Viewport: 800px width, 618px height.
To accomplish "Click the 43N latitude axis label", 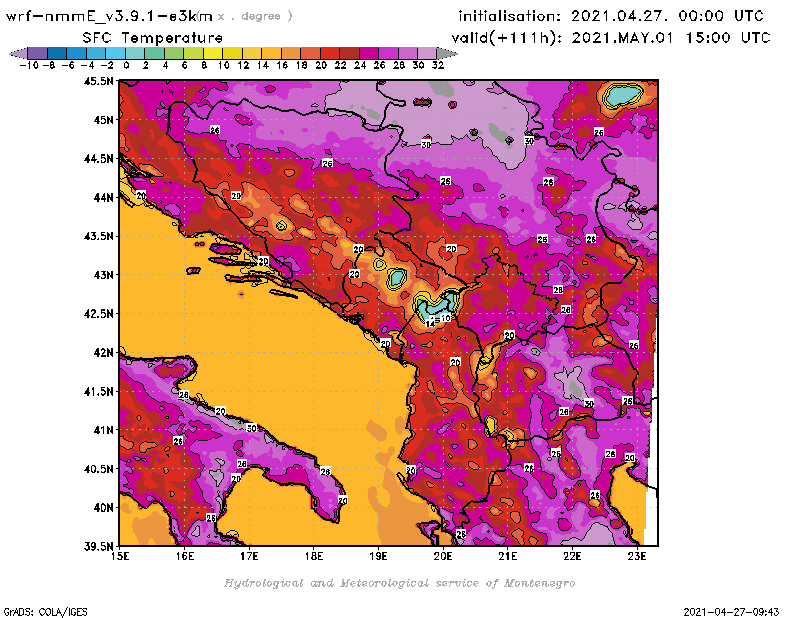I will (103, 275).
